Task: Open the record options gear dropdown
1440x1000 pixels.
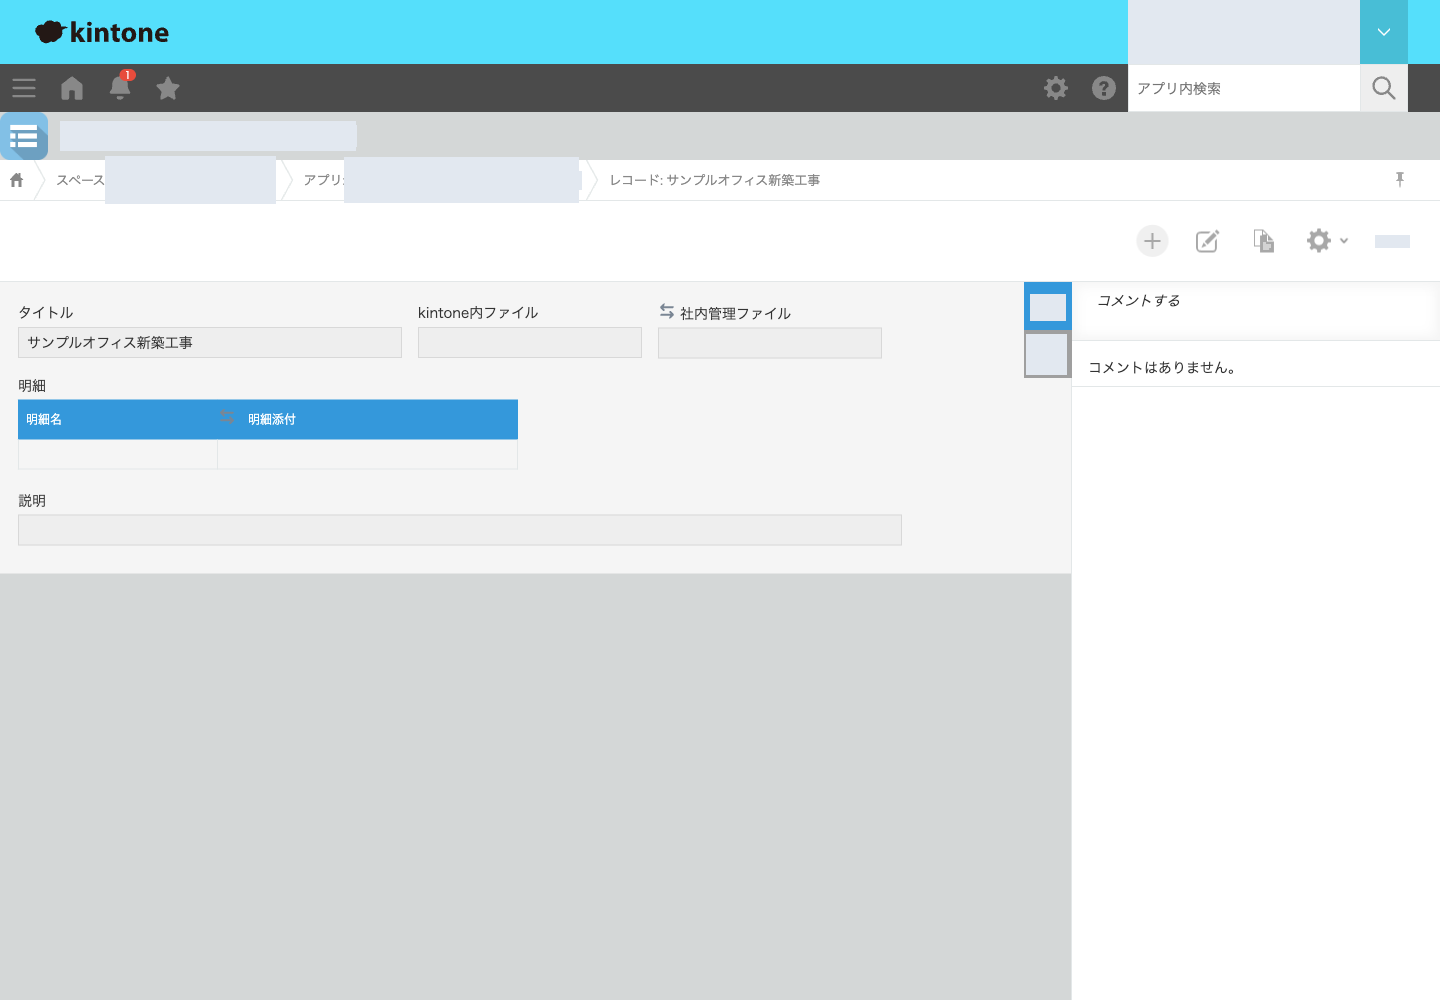Action: point(1327,241)
